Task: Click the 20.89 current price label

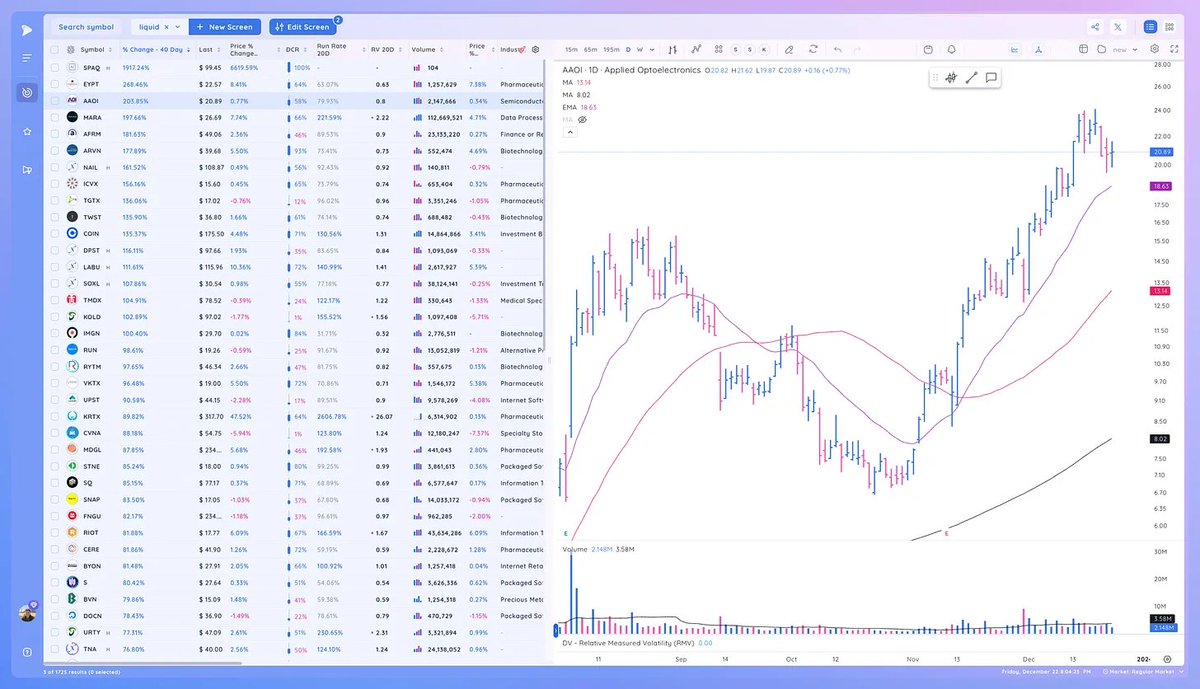Action: [x=1161, y=151]
